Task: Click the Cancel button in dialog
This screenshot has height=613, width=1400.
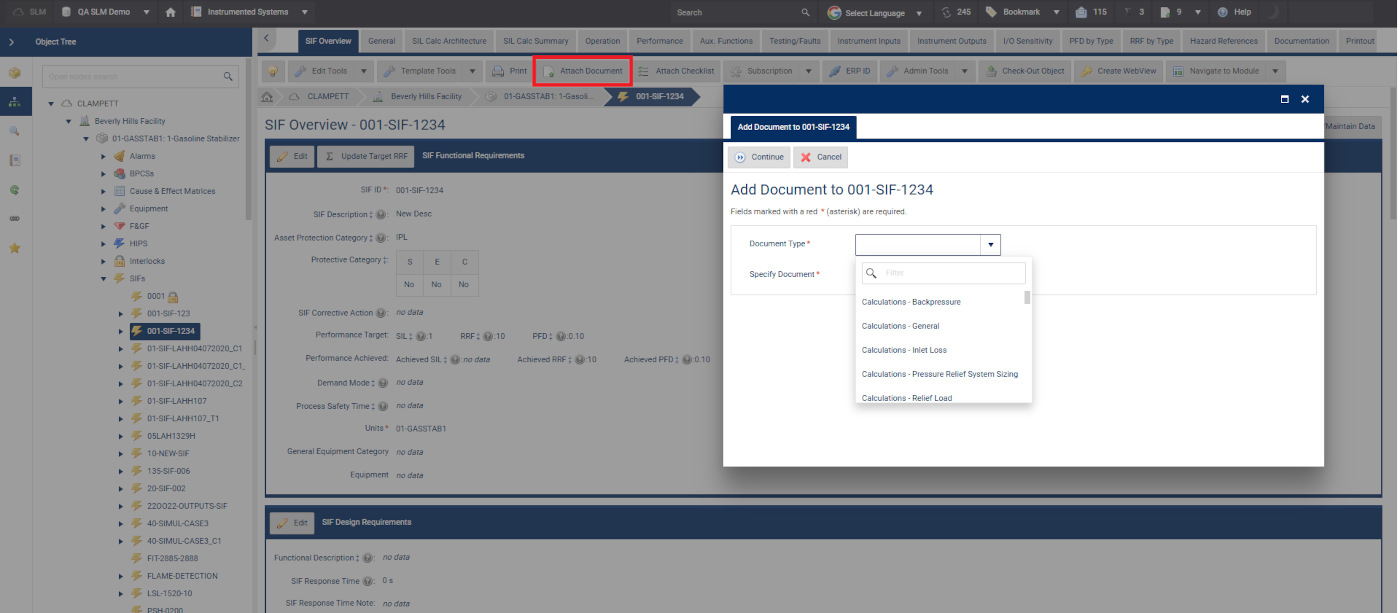Action: click(820, 157)
